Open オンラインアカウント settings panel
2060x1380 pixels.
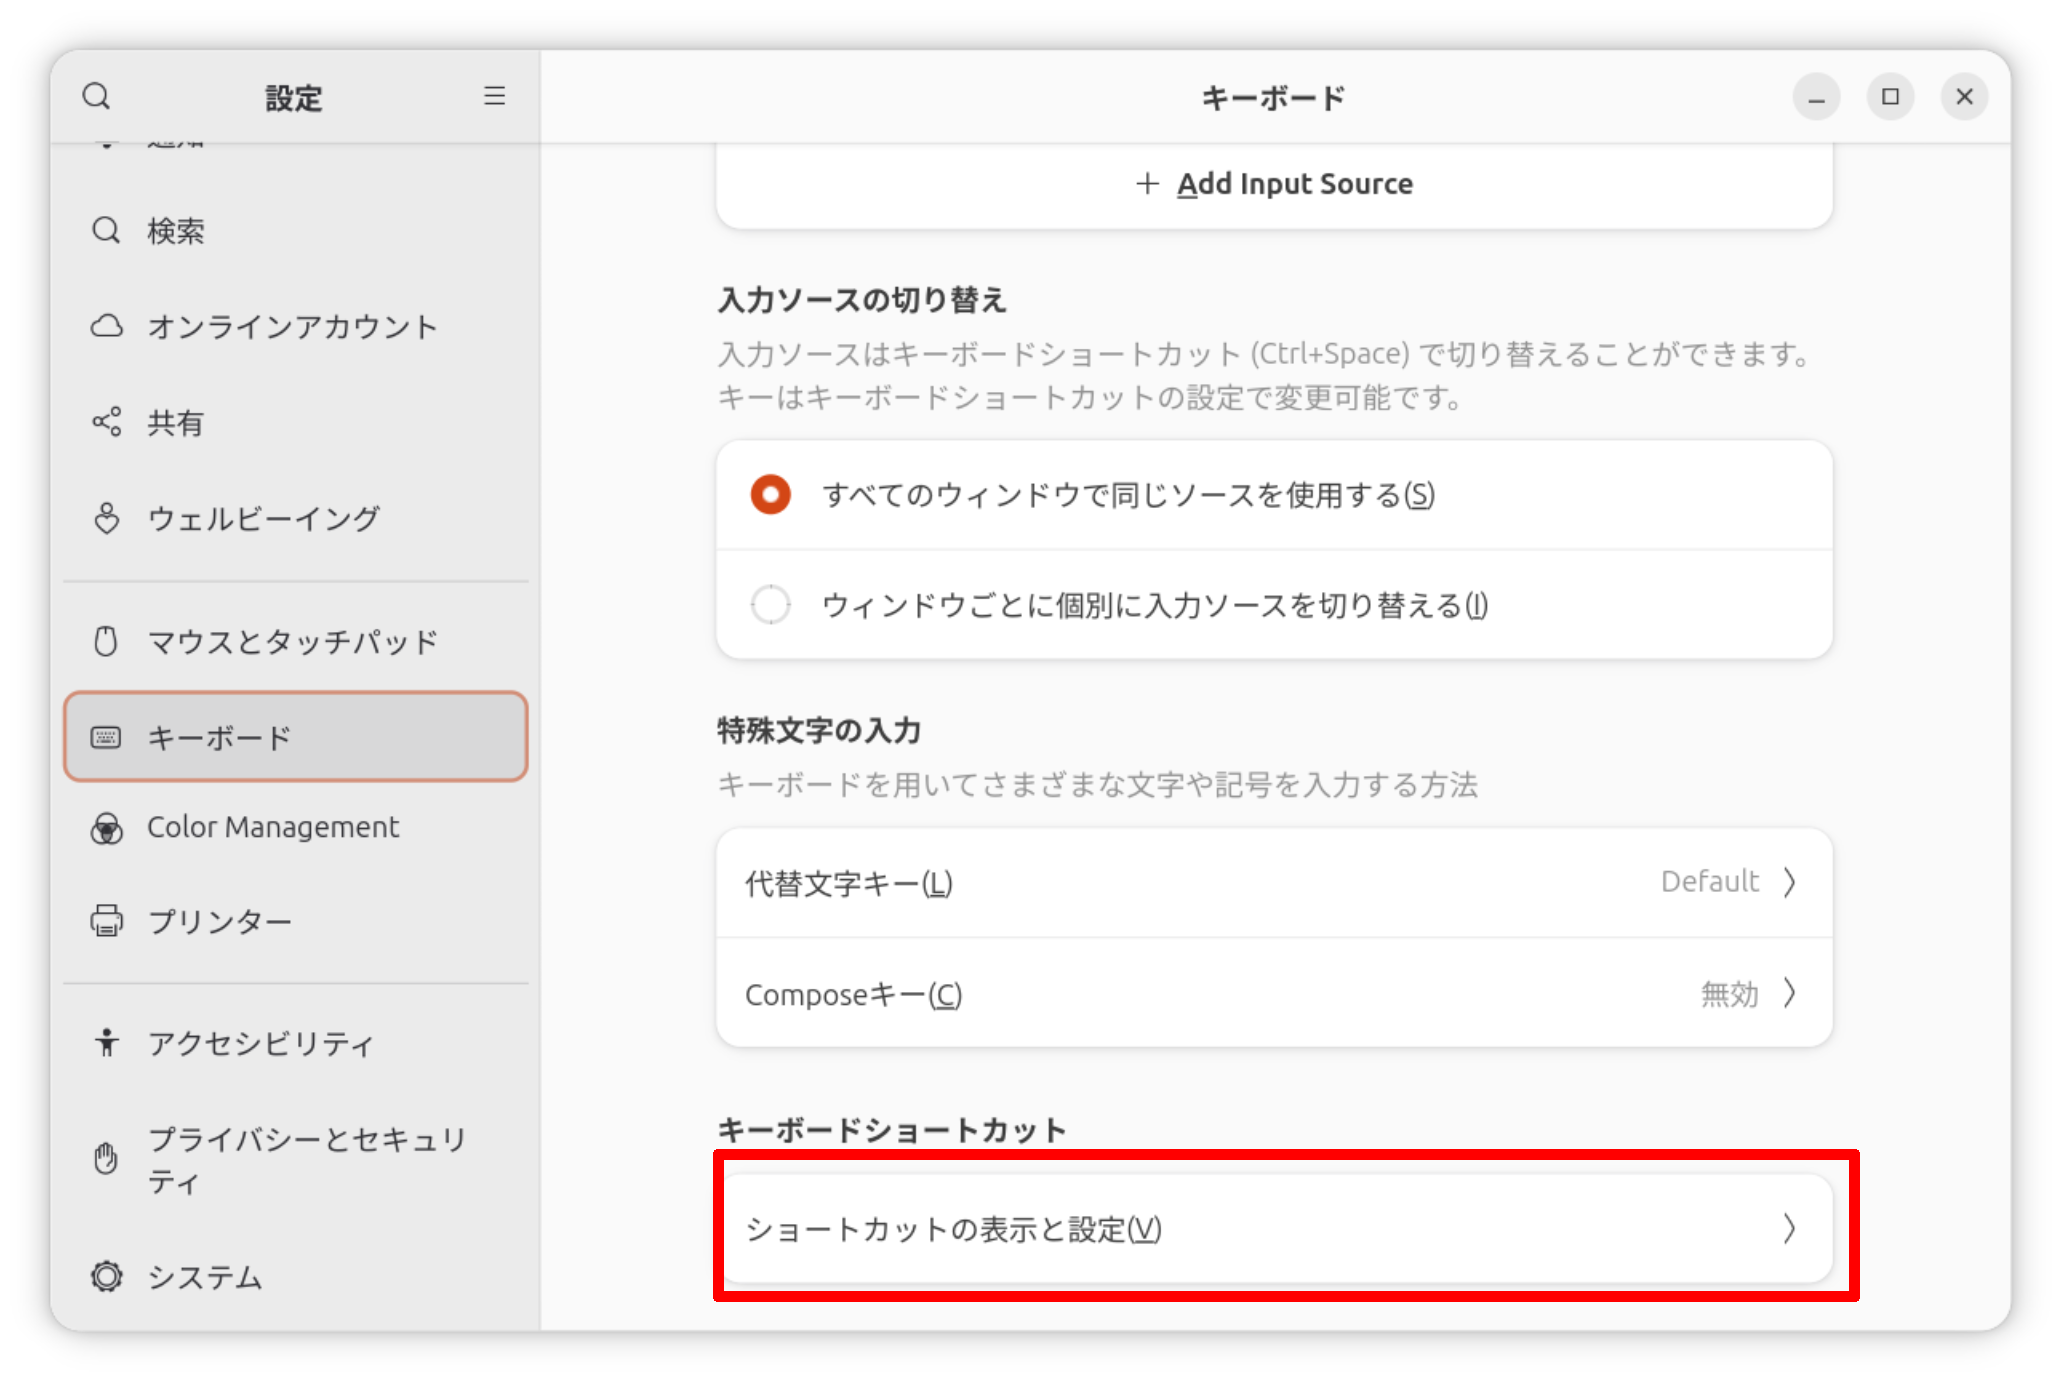point(296,326)
